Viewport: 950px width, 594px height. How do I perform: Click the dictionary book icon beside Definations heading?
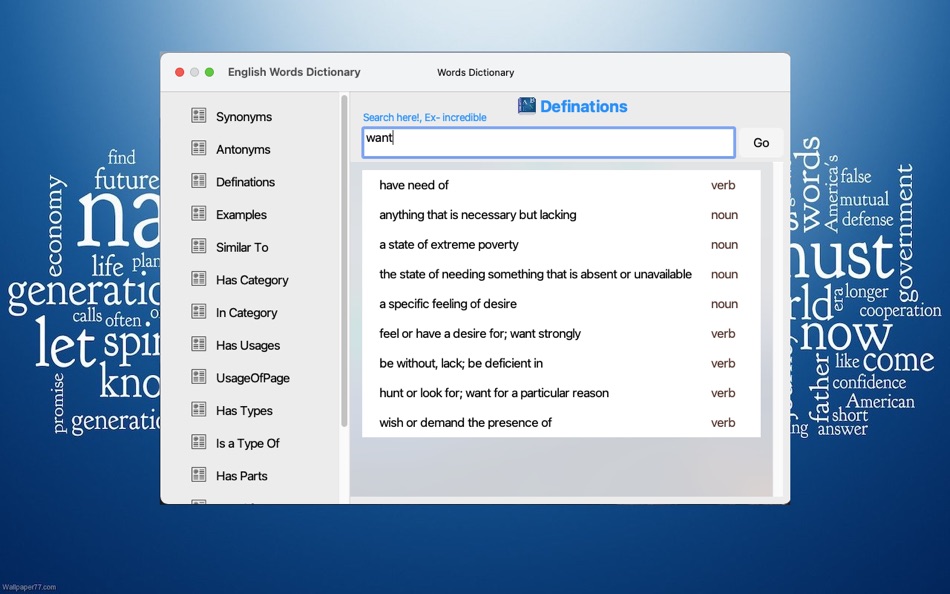point(527,106)
